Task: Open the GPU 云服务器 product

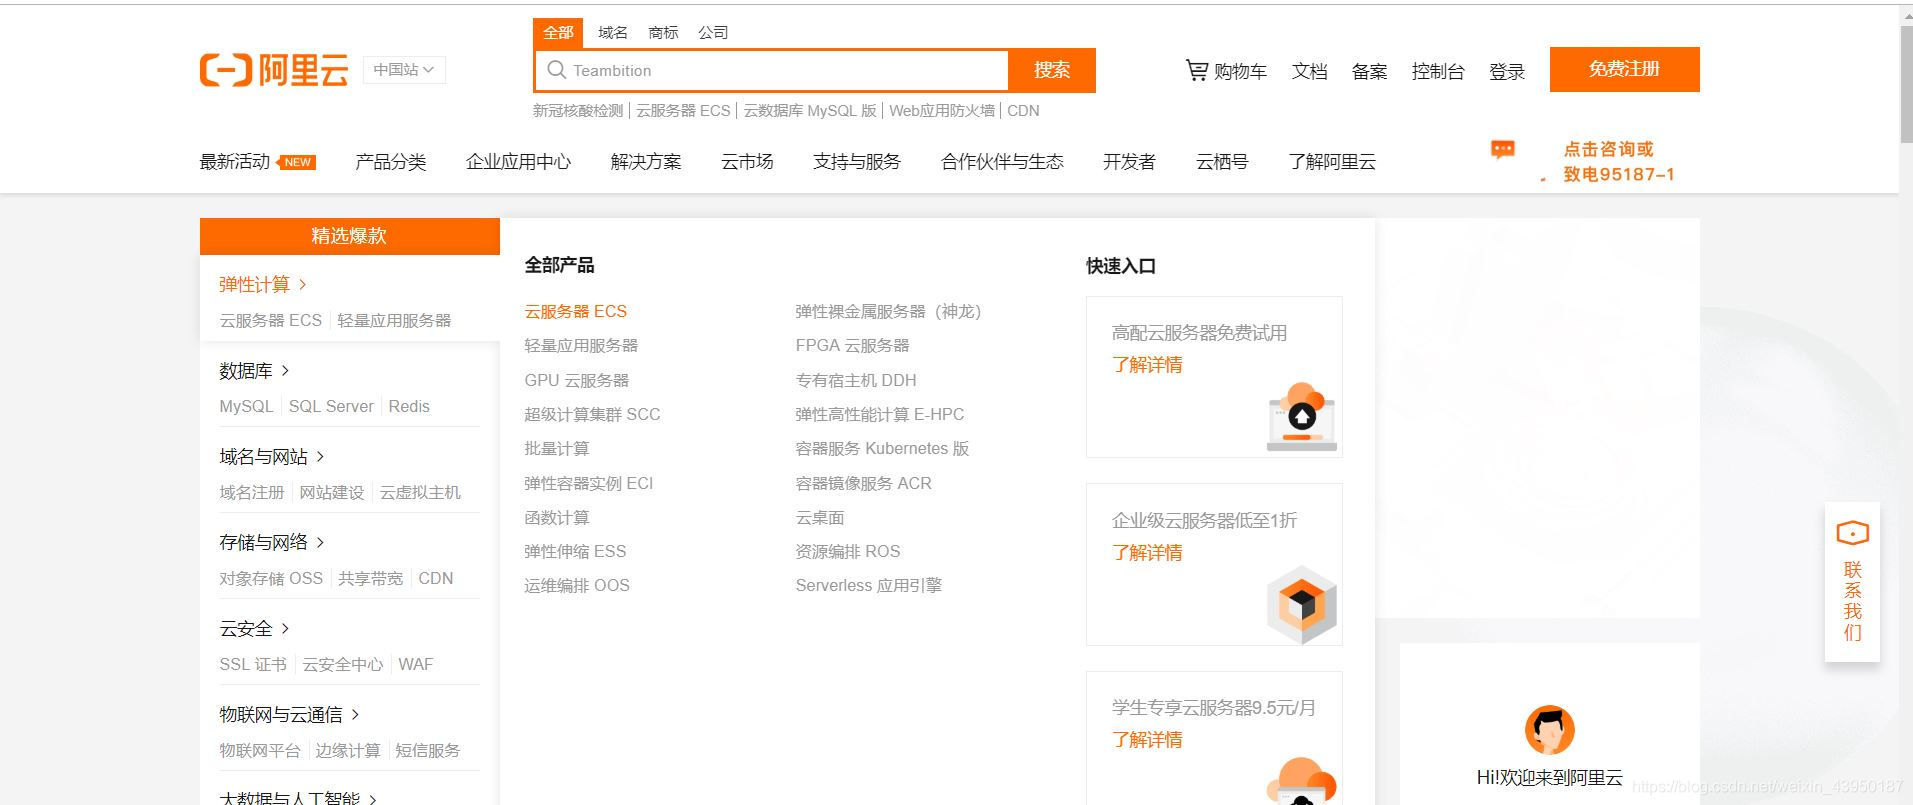Action: click(577, 381)
